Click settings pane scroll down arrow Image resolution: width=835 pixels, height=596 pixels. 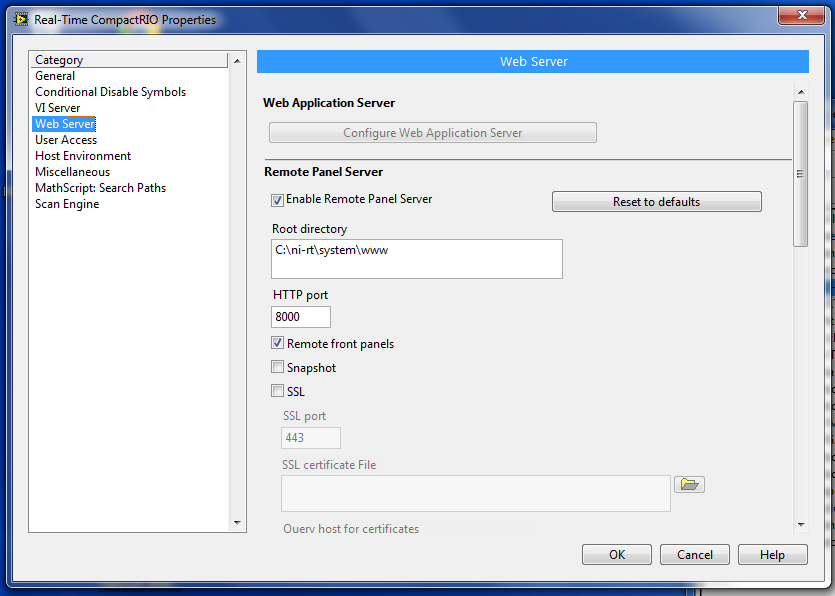coord(801,525)
